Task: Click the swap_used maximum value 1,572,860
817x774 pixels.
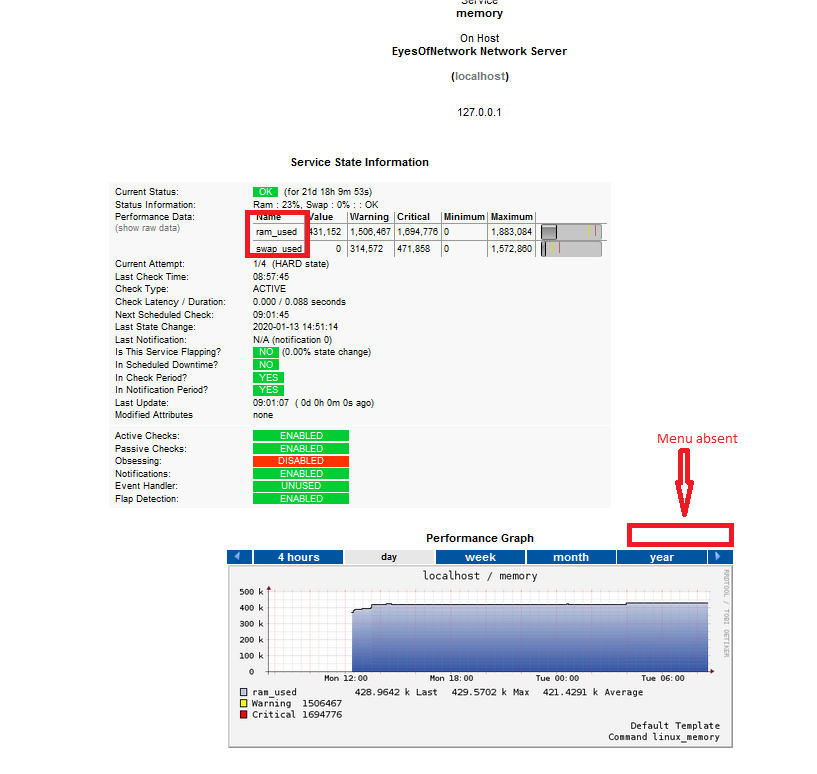Action: [x=511, y=249]
